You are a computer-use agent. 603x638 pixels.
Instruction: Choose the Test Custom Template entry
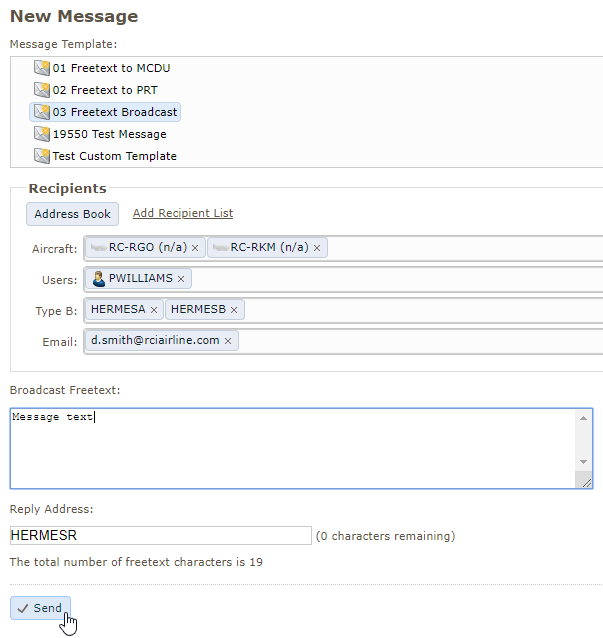114,156
